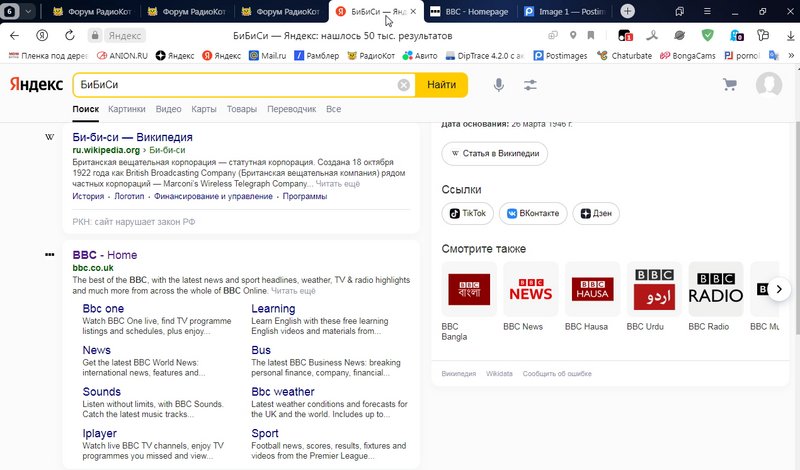Click the padlock site security icon
The image size is (800, 470).
coord(94,36)
